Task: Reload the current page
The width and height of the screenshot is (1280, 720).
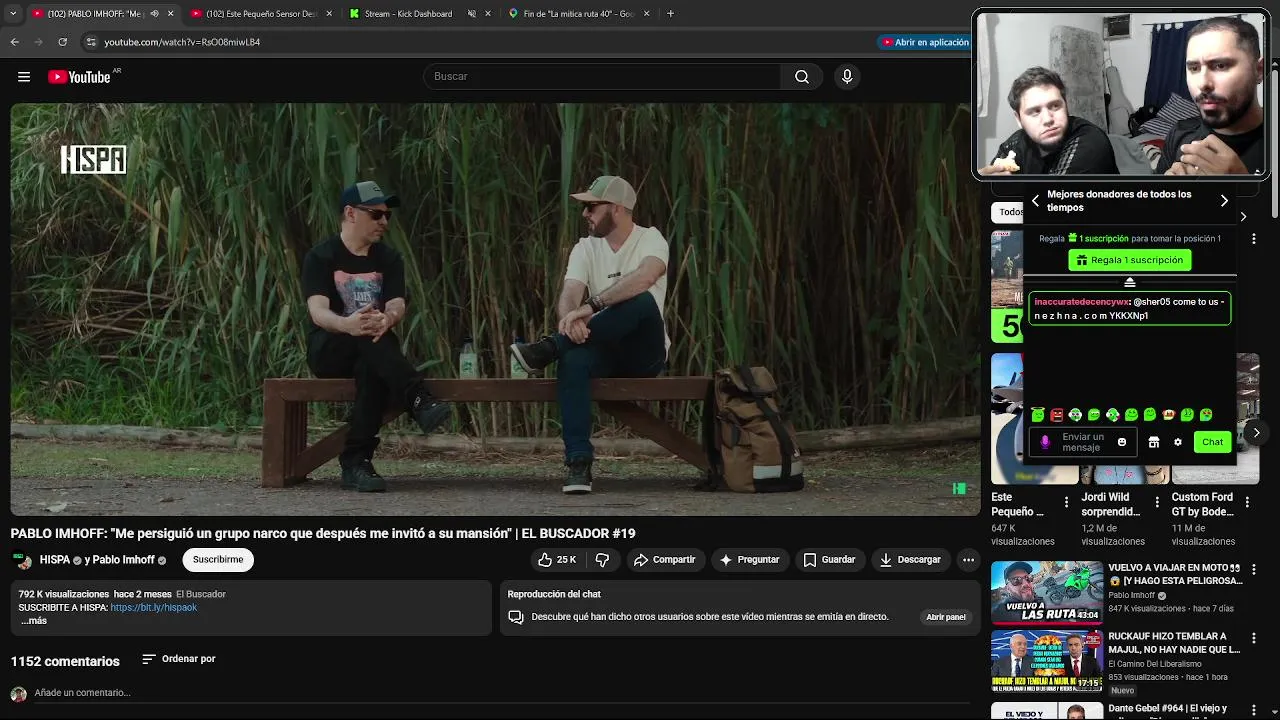Action: [63, 42]
